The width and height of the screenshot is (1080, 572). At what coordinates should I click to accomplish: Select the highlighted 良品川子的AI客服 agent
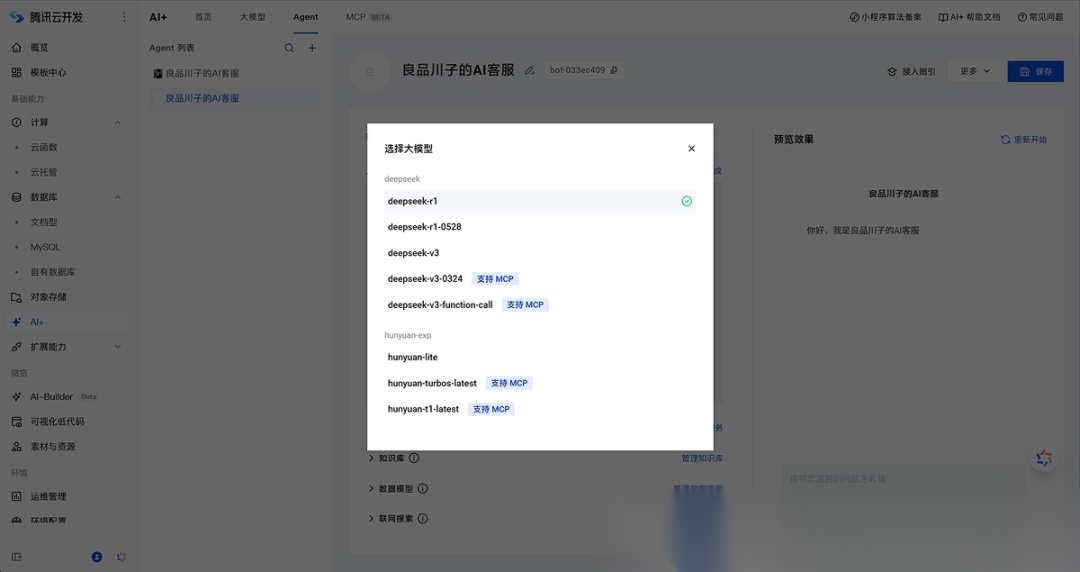click(x=235, y=99)
